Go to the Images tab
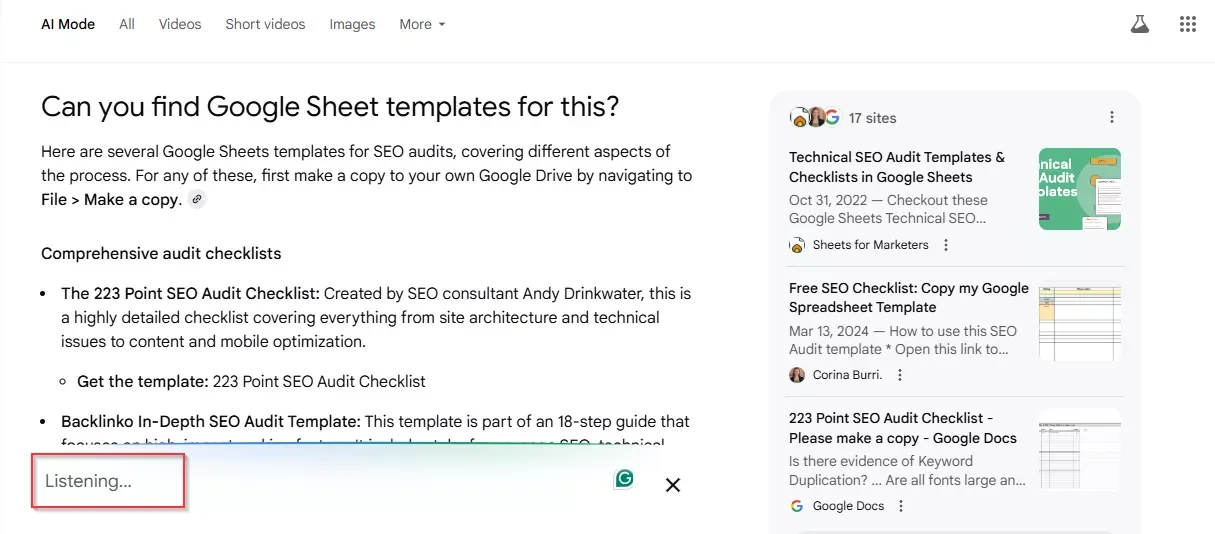The height and width of the screenshot is (534, 1215). click(352, 24)
